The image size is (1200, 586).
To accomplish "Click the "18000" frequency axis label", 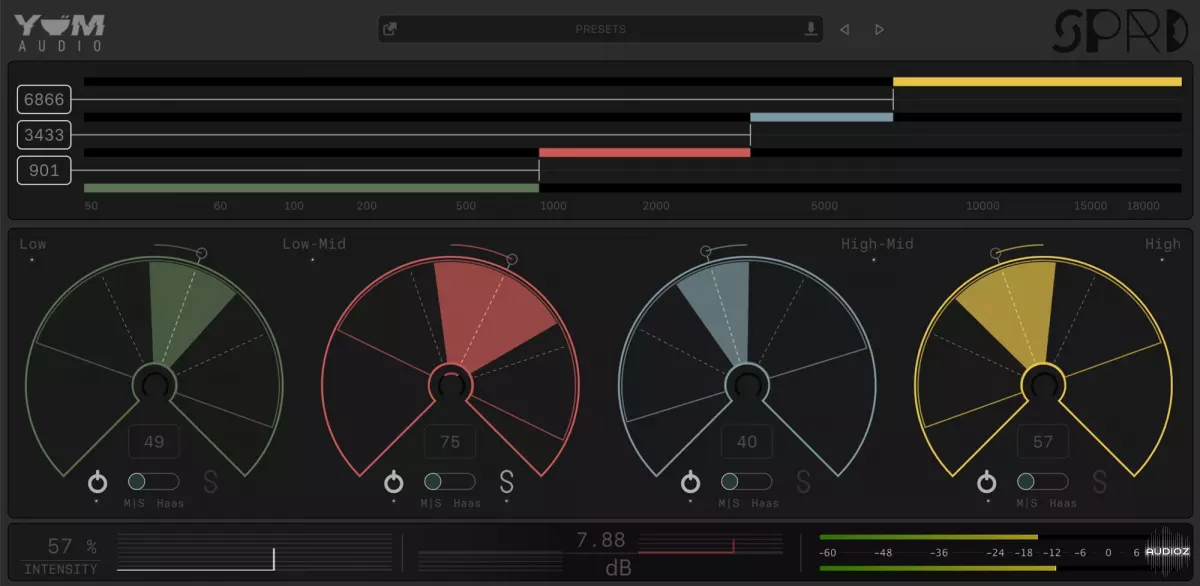I will pos(1143,206).
